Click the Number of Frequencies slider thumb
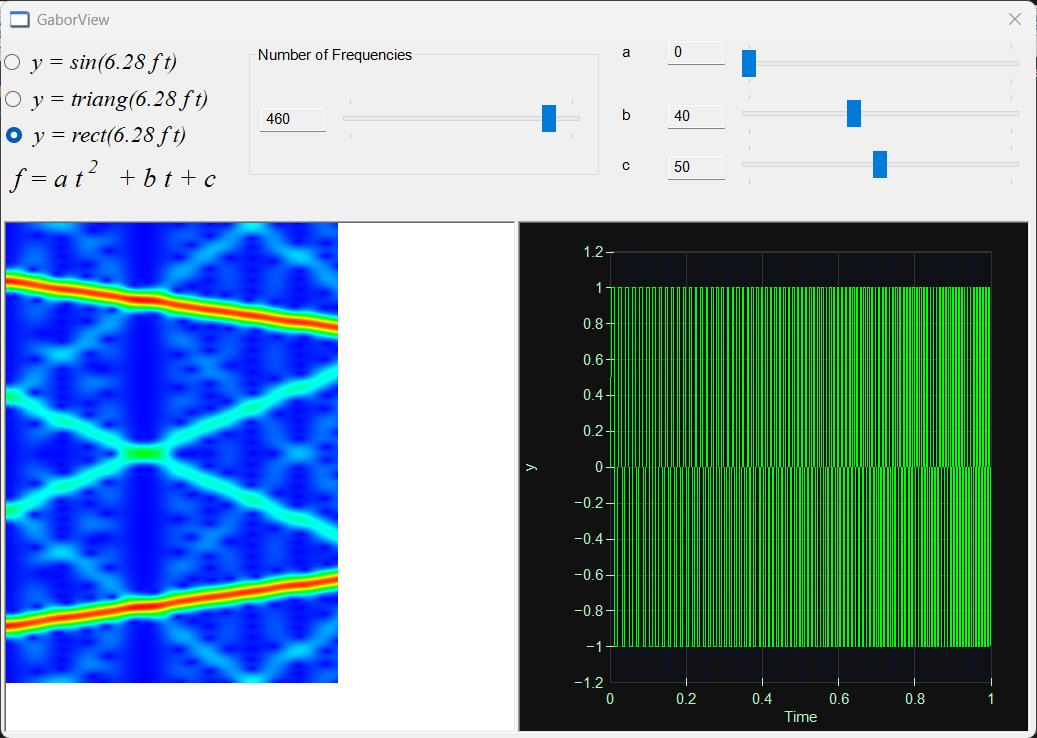1037x738 pixels. click(549, 118)
